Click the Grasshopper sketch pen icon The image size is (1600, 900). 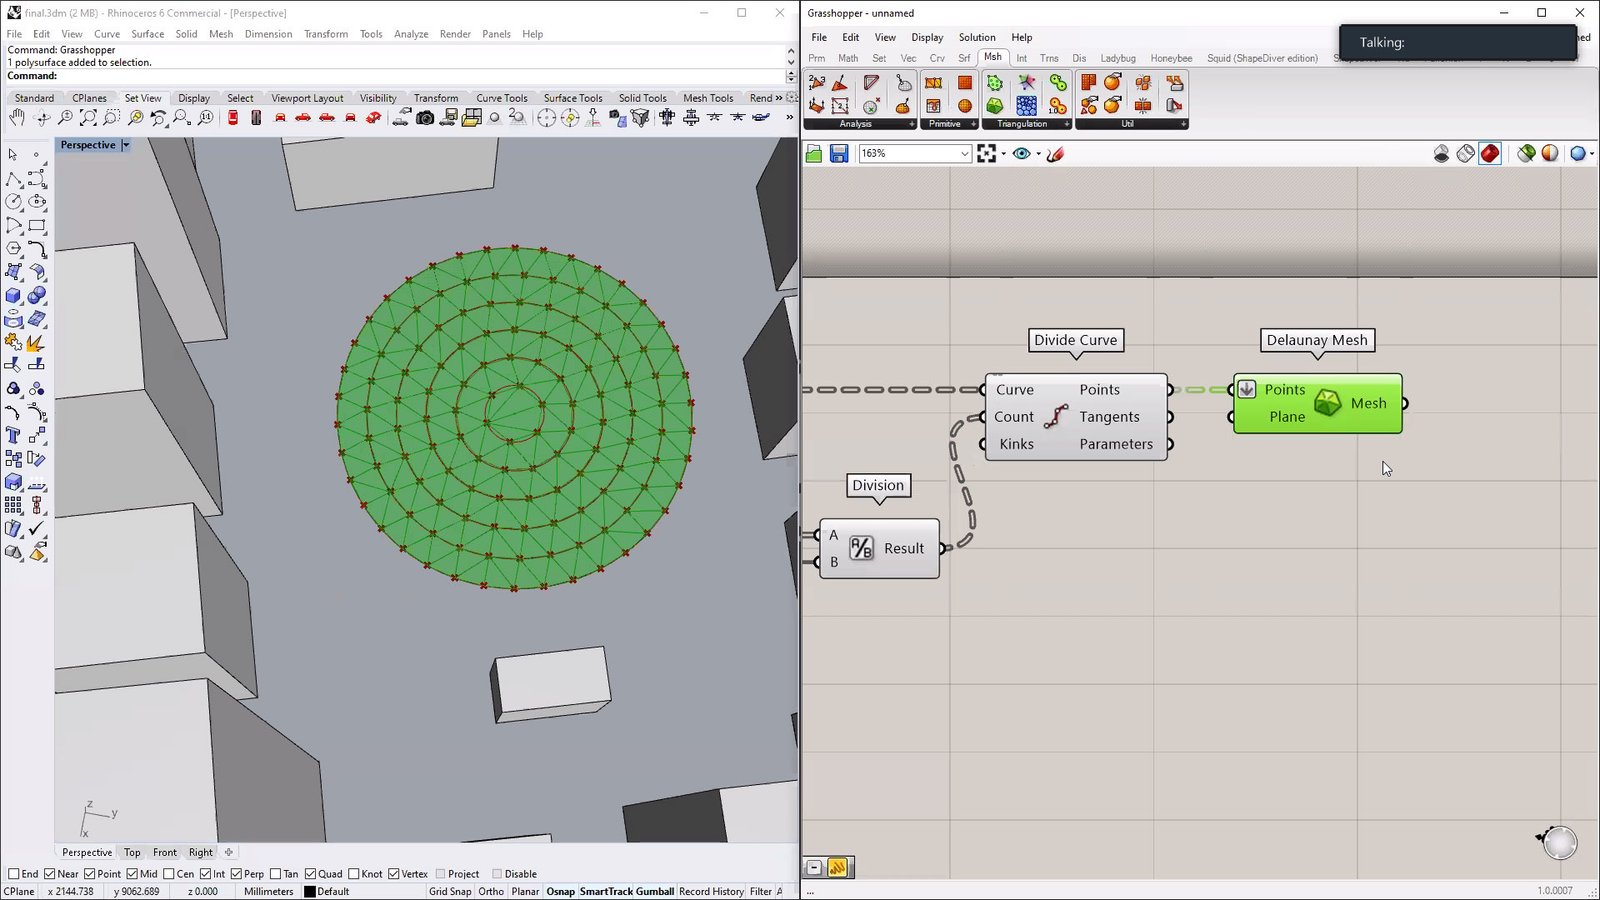pyautogui.click(x=1056, y=154)
